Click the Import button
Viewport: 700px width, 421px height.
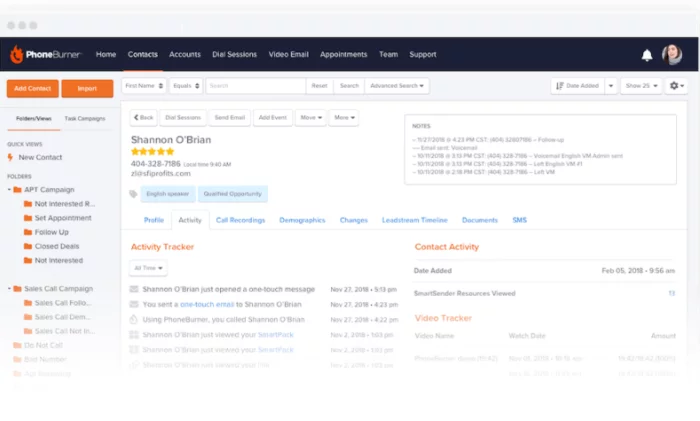(x=87, y=88)
